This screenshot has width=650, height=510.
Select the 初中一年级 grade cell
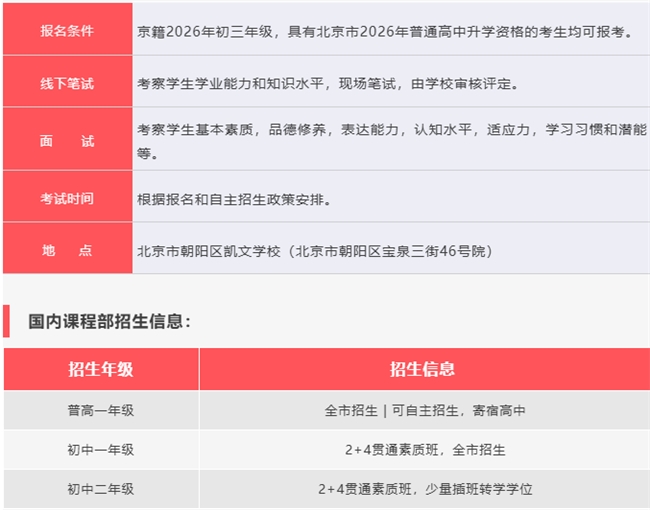pos(101,450)
